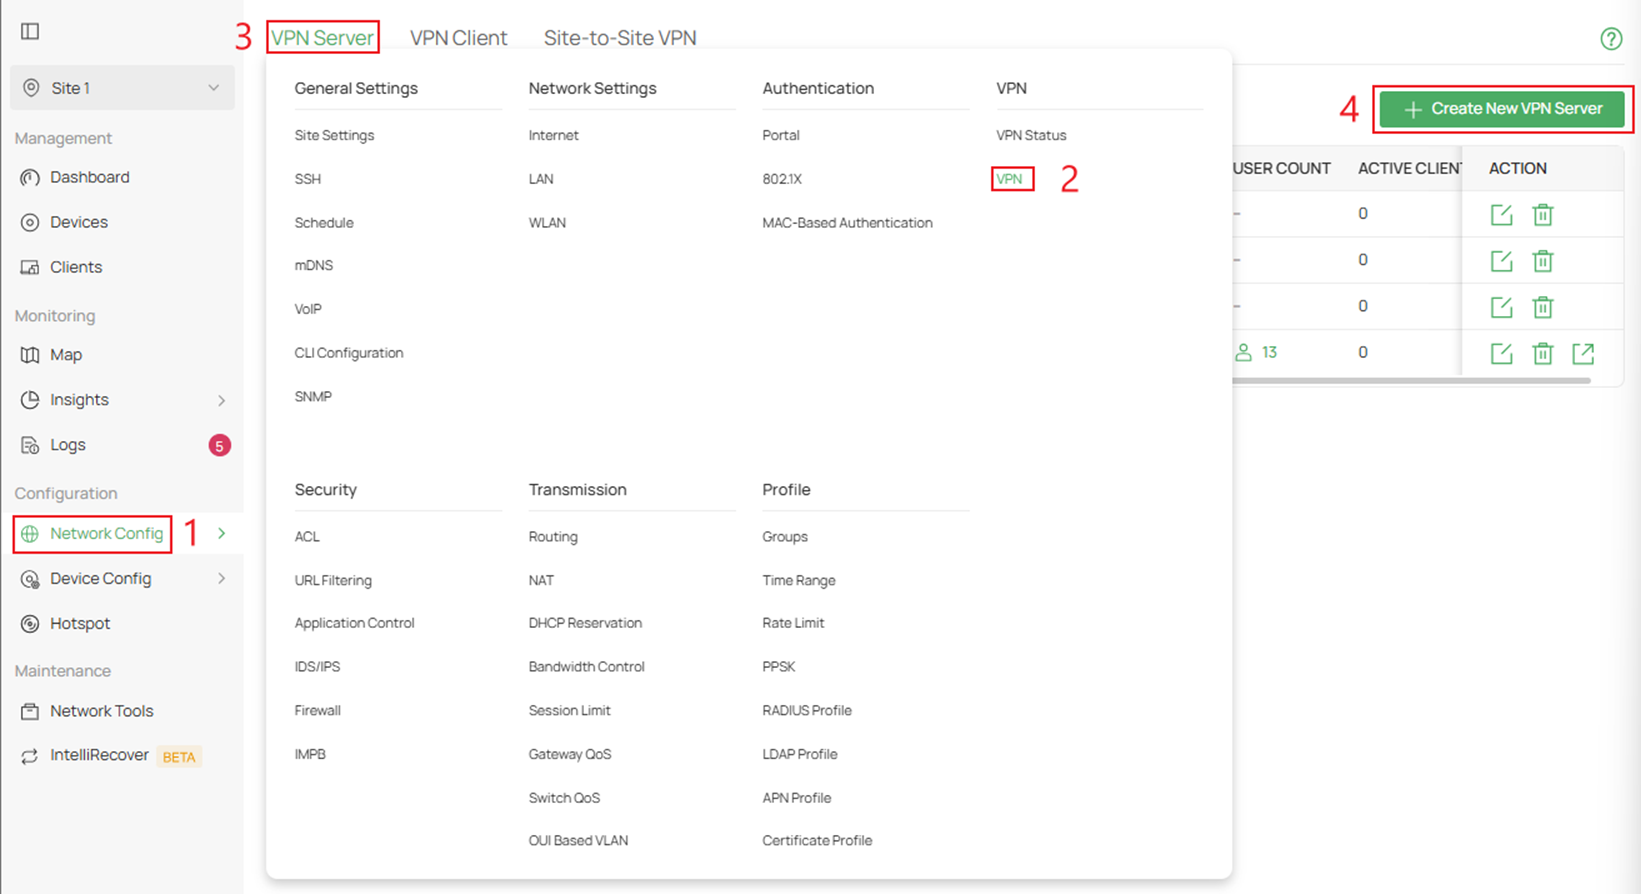This screenshot has height=894, width=1641.
Task: Open the WLAN network setting
Action: click(x=547, y=223)
